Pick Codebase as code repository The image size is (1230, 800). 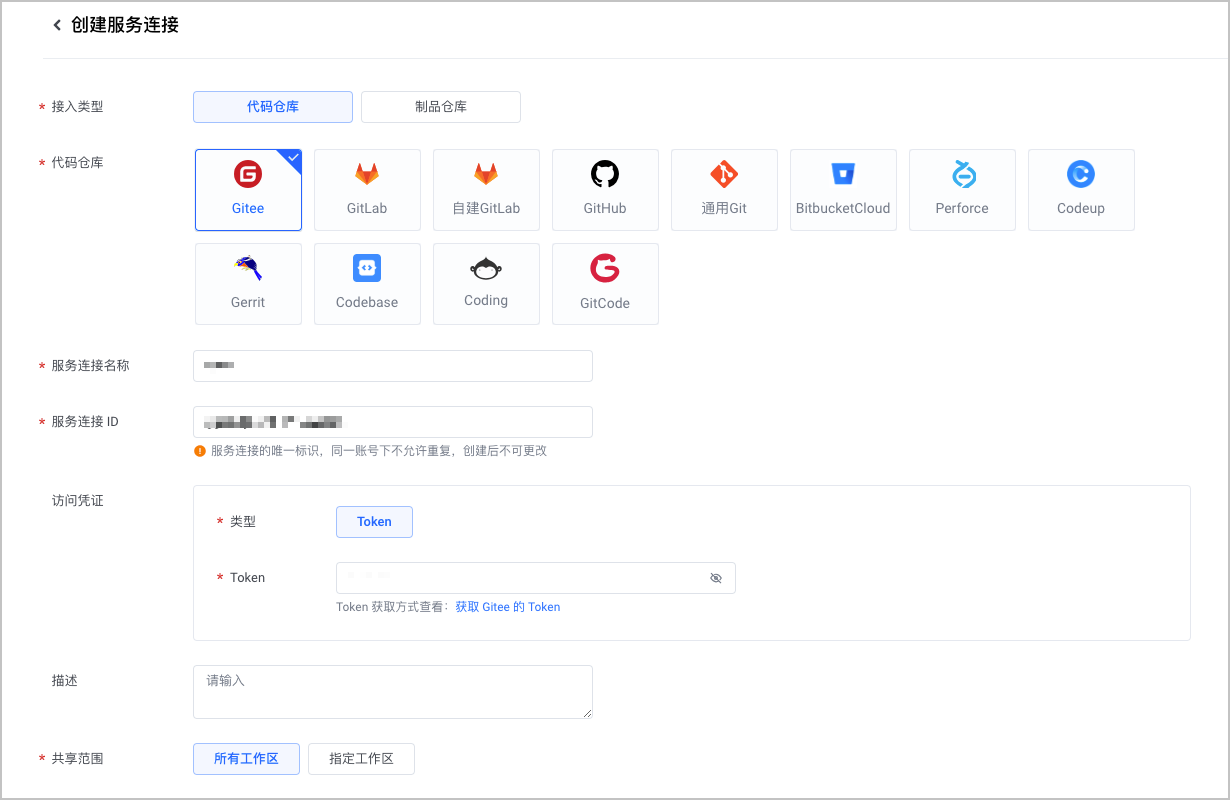click(x=367, y=284)
